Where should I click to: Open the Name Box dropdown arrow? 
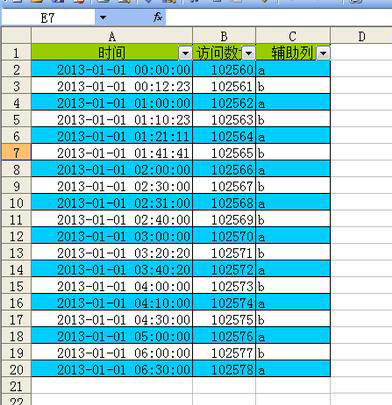point(103,17)
